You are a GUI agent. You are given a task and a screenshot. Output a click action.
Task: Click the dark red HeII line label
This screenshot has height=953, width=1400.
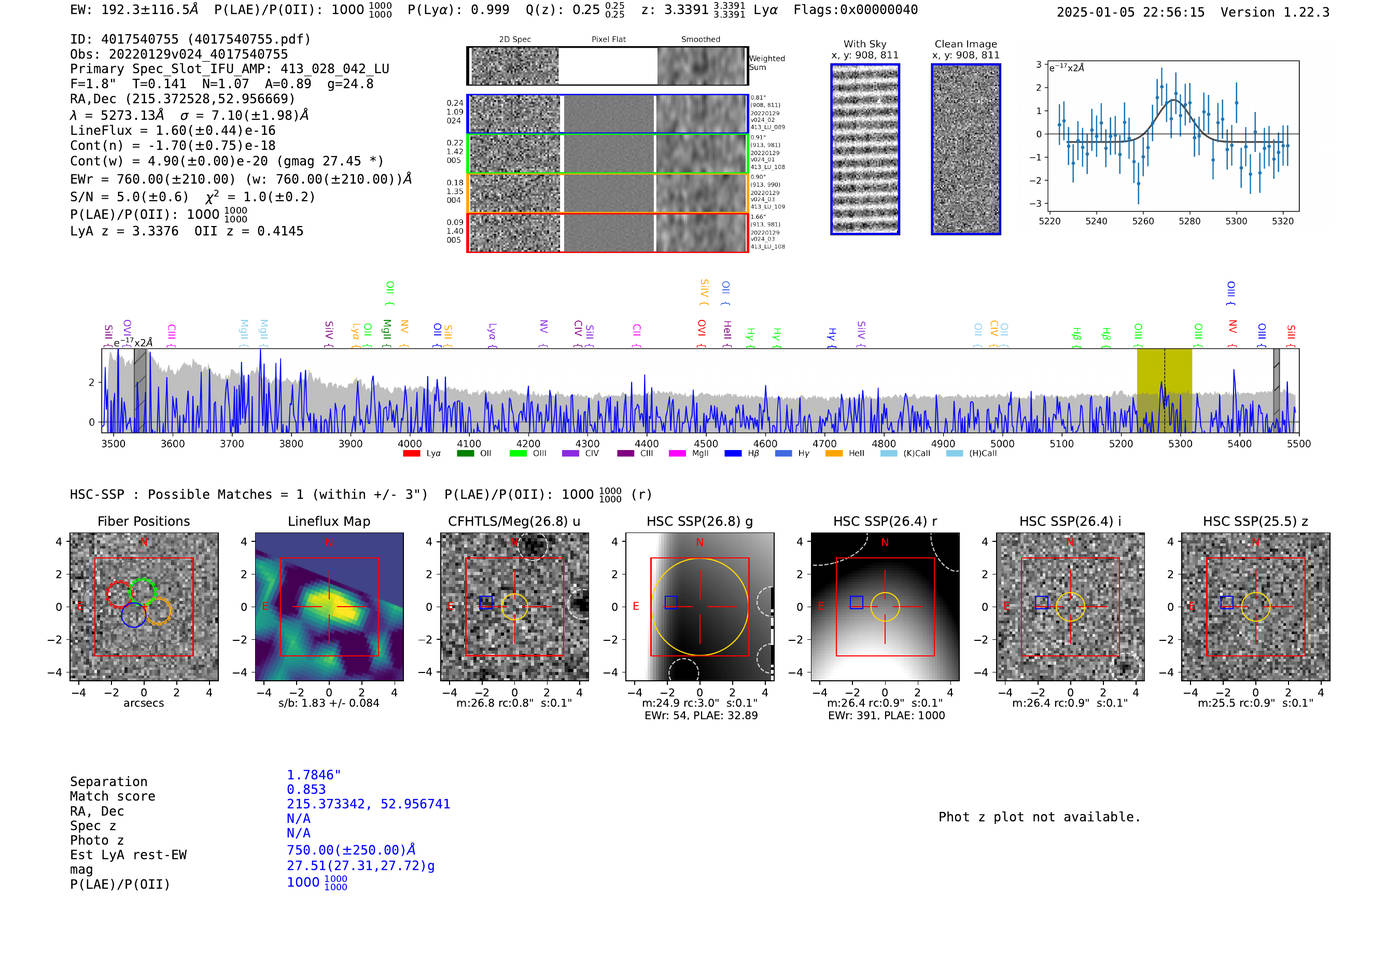[727, 333]
